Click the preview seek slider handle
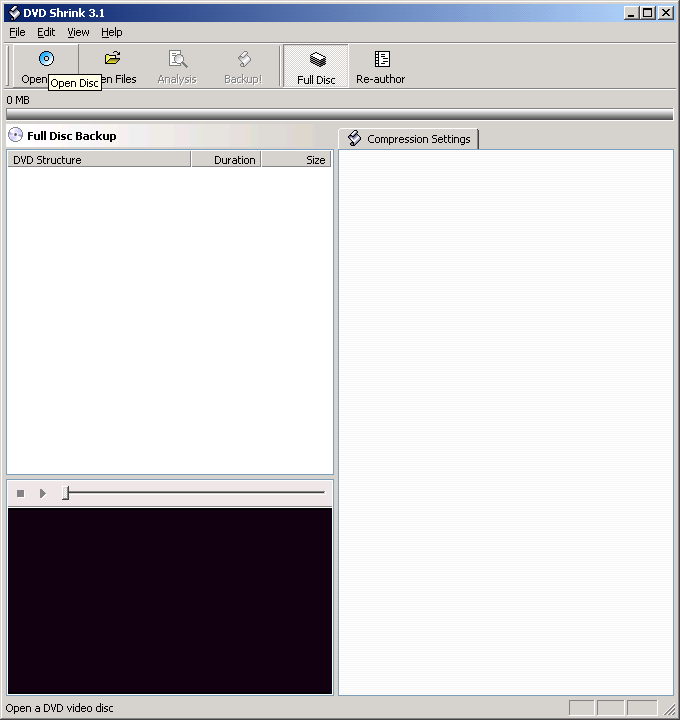680x720 pixels. pos(66,493)
